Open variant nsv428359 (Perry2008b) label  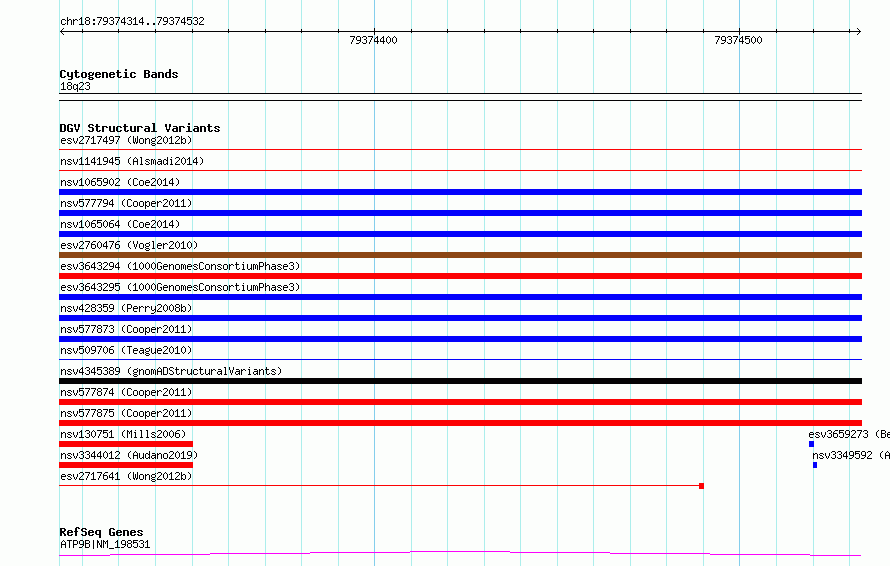pyautogui.click(x=126, y=308)
